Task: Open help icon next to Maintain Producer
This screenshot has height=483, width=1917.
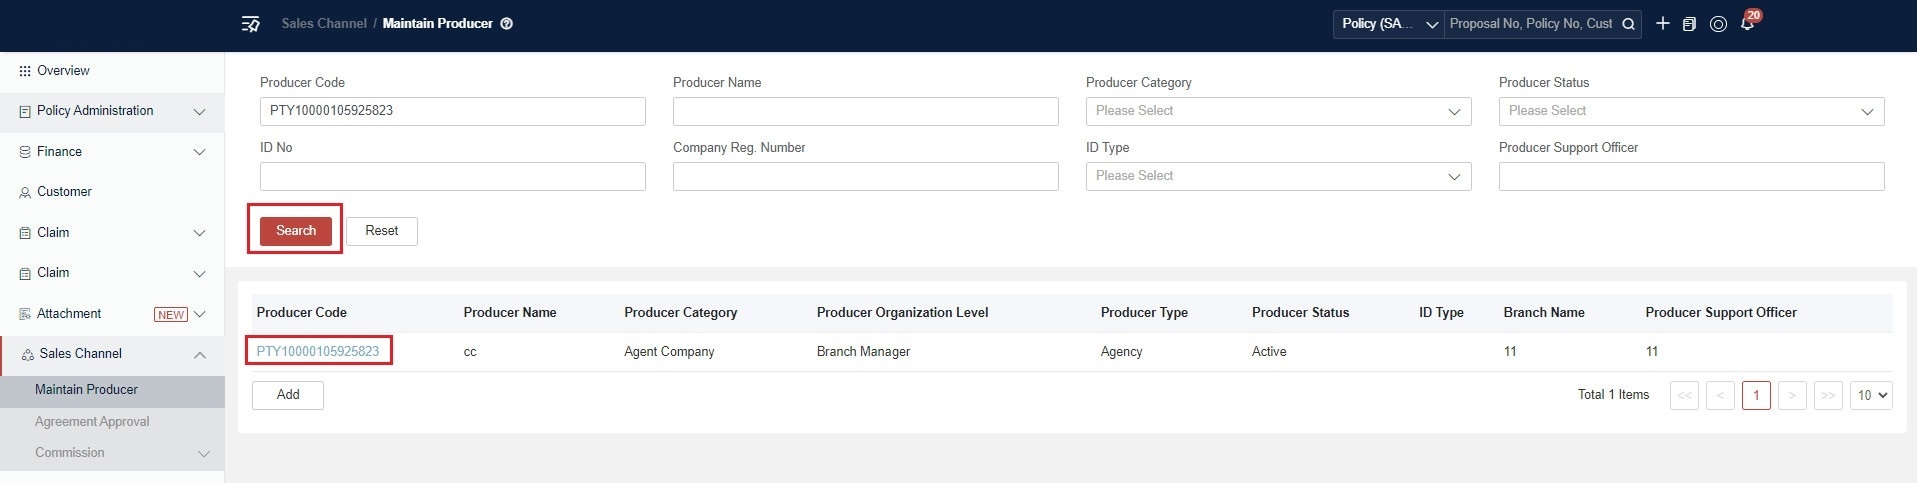Action: (507, 24)
